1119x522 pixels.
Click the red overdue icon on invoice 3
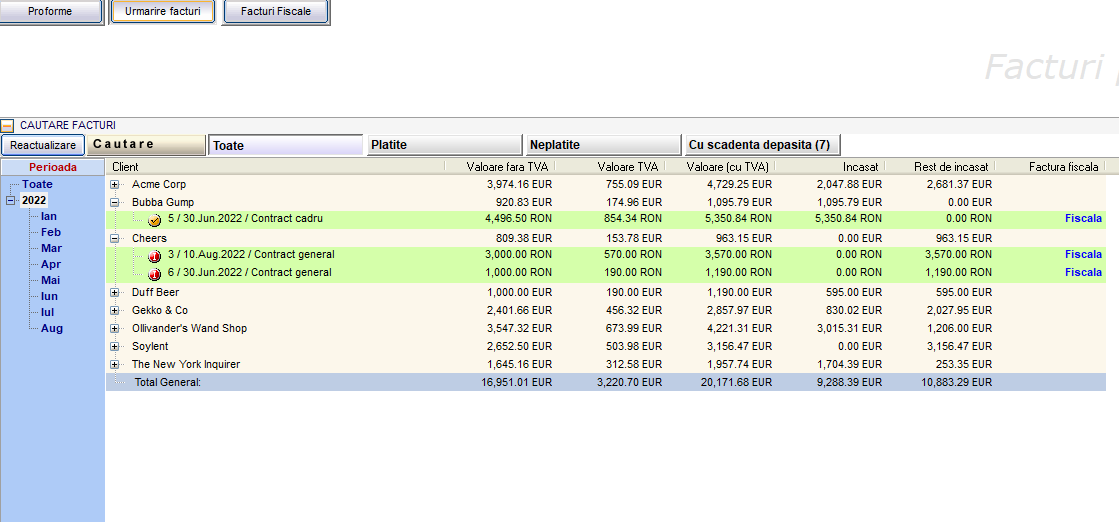pos(154,255)
